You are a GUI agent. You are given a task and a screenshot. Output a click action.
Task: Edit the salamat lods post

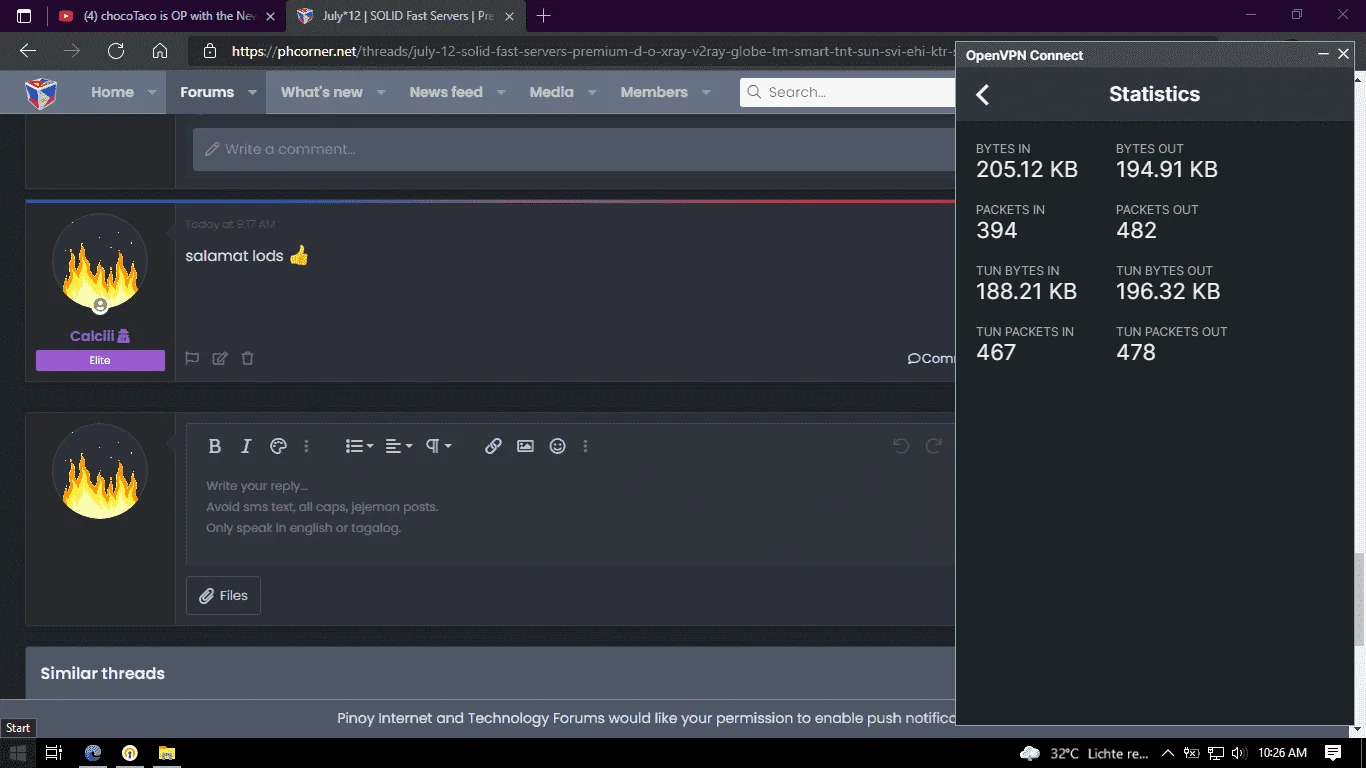pos(220,358)
